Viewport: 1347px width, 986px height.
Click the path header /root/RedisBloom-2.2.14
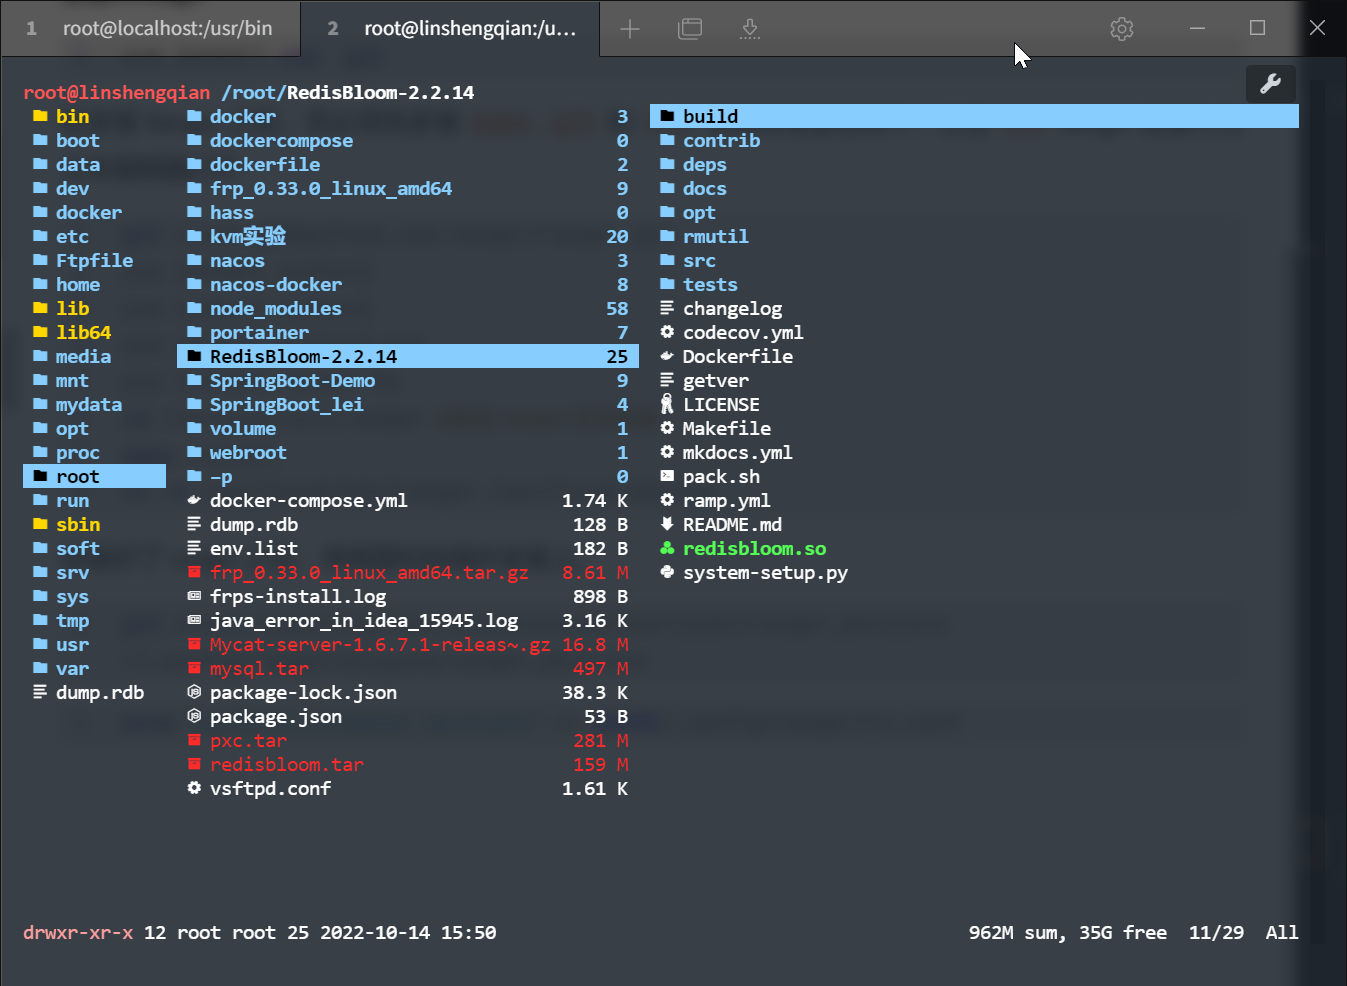[348, 92]
